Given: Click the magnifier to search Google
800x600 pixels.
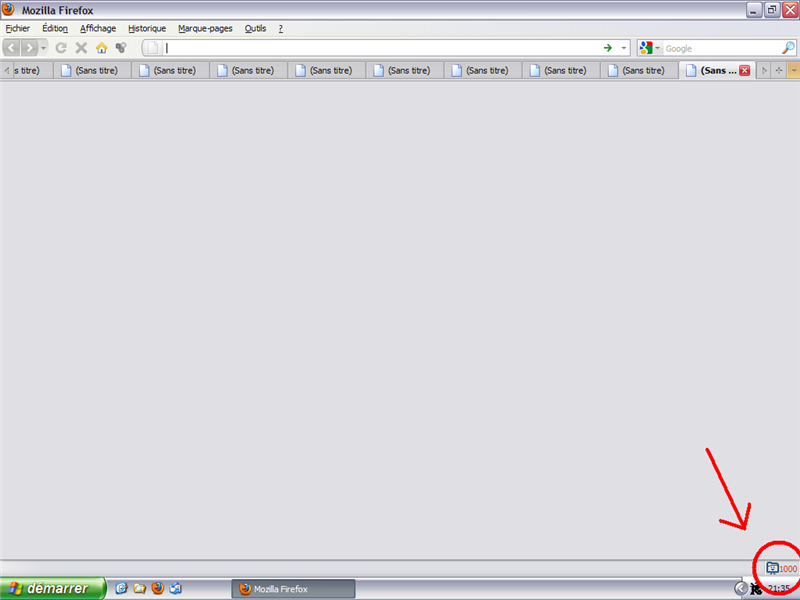Looking at the screenshot, I should click(x=790, y=48).
